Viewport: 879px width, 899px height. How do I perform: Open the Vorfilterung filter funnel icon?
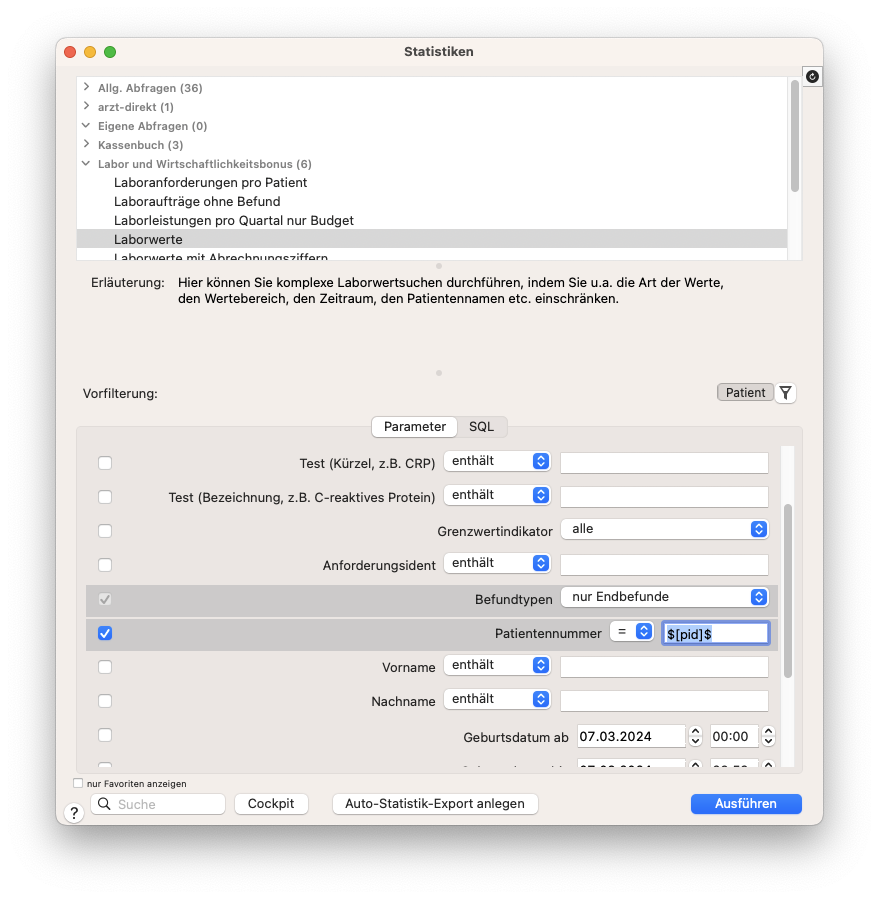[786, 393]
